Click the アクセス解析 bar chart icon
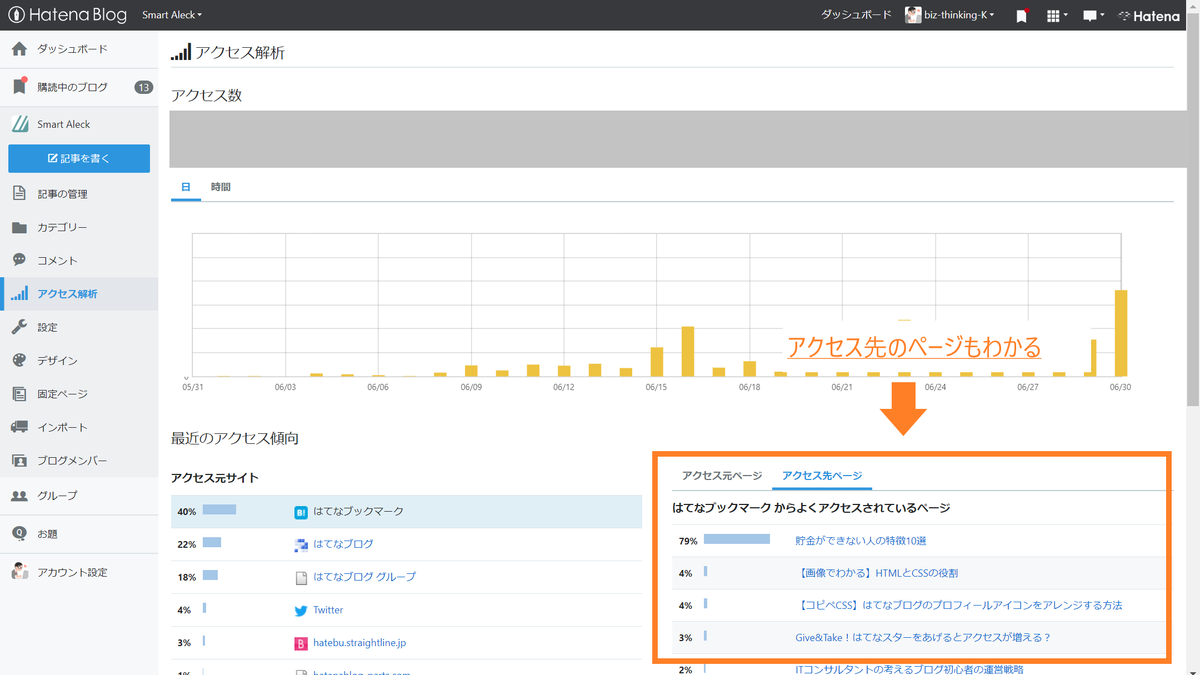Screen dimensions: 1200x675 pyautogui.click(x=19, y=293)
